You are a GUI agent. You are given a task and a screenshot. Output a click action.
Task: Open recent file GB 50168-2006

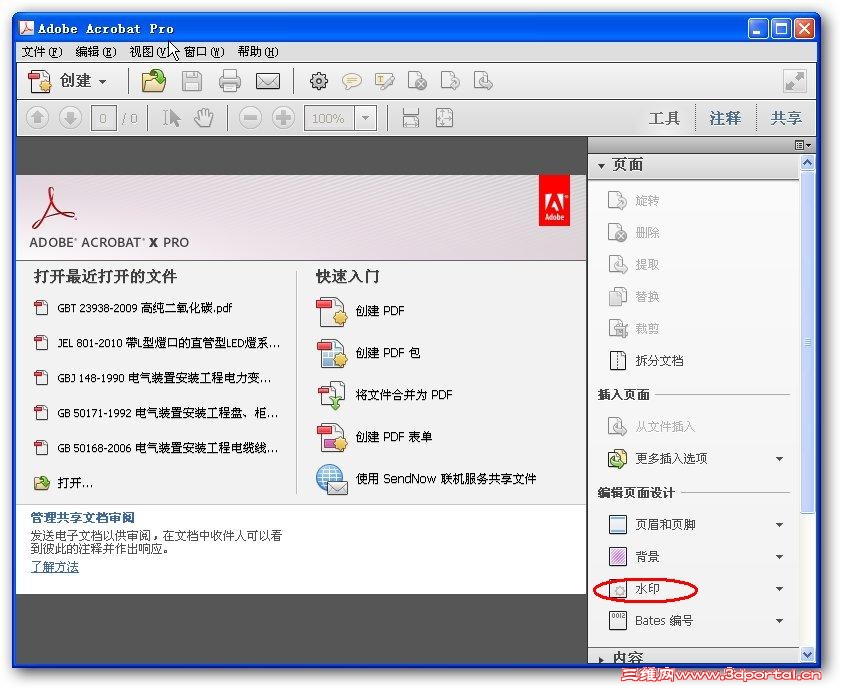click(156, 448)
